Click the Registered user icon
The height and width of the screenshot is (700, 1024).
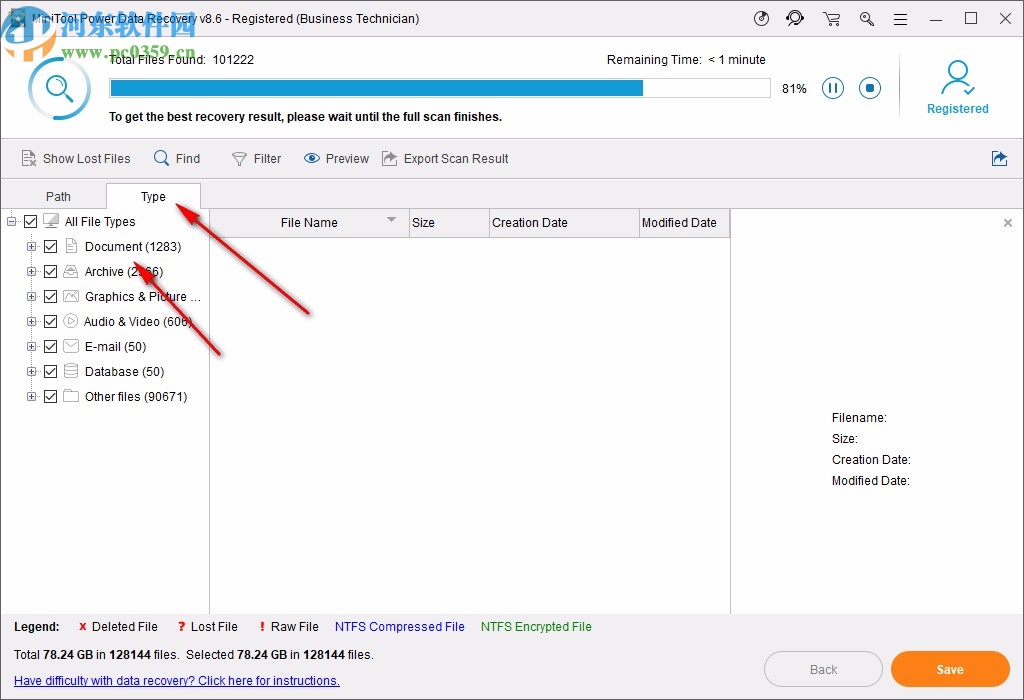pos(957,78)
